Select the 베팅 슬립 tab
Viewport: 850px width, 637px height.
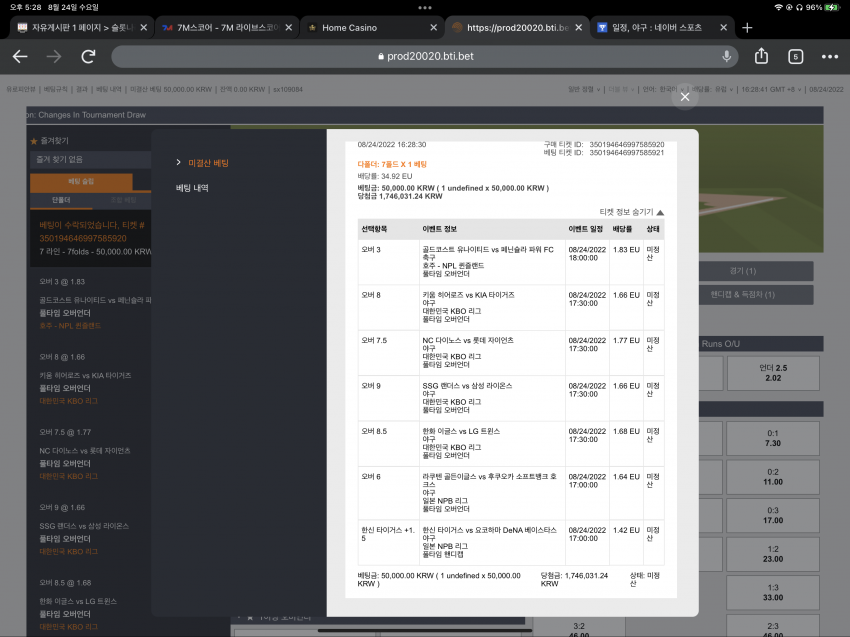coord(81,182)
